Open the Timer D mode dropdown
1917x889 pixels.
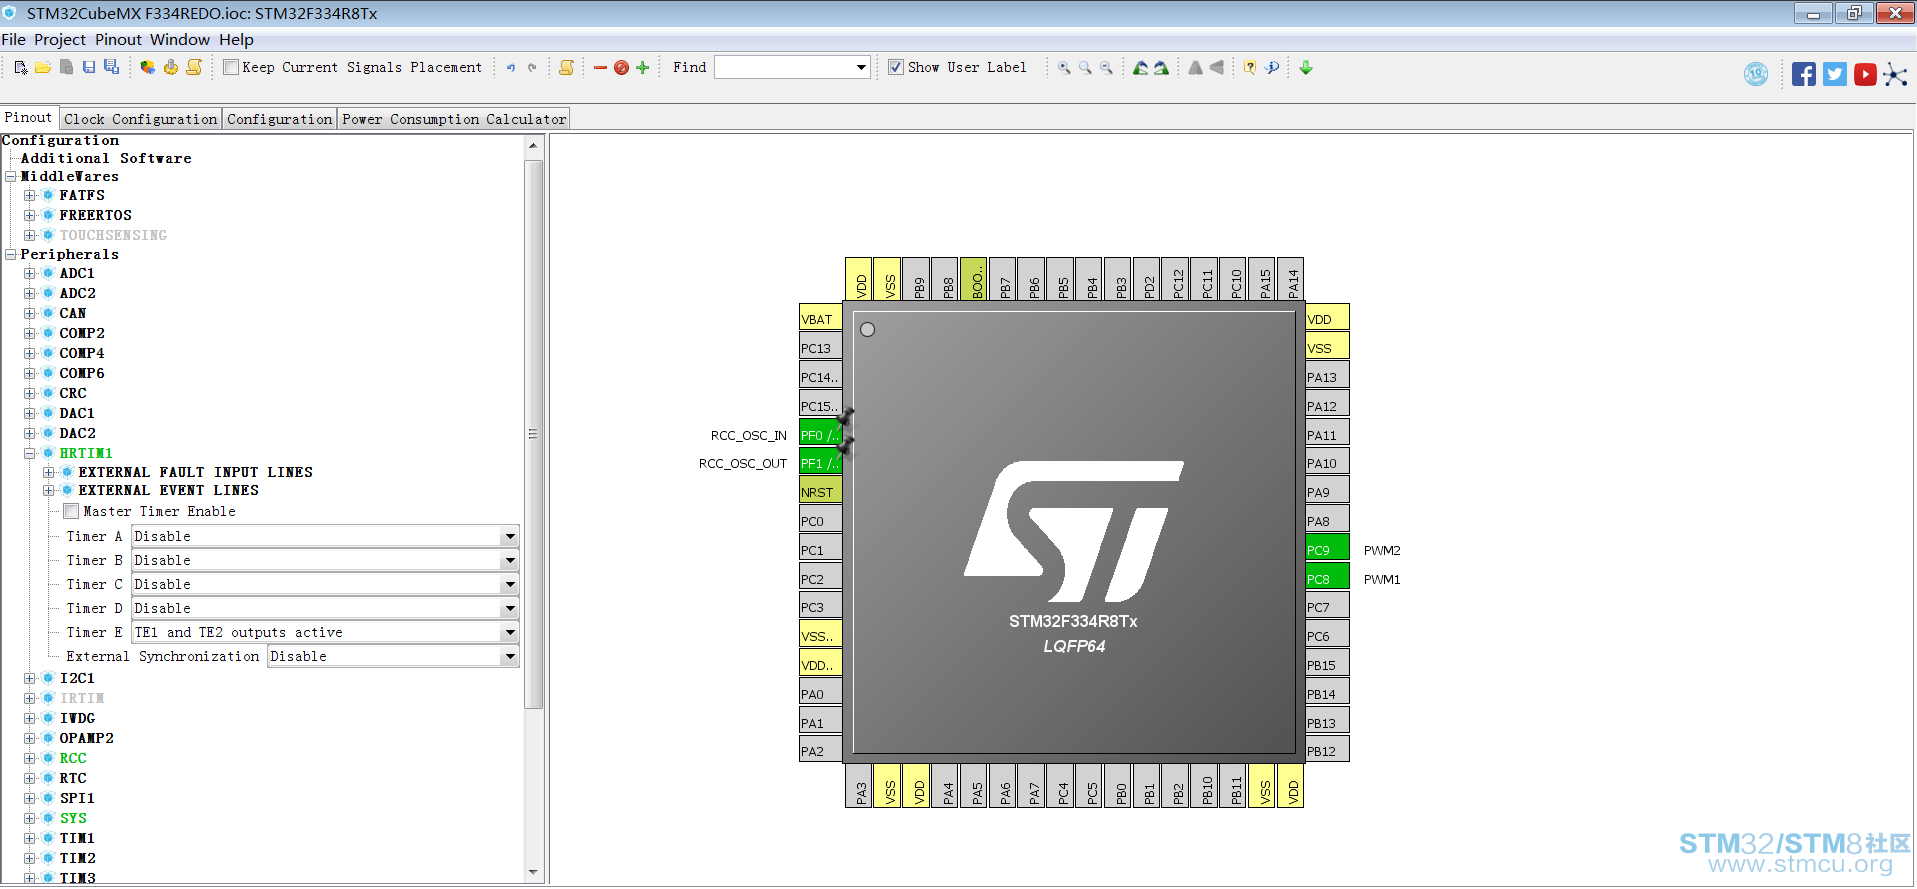(510, 609)
